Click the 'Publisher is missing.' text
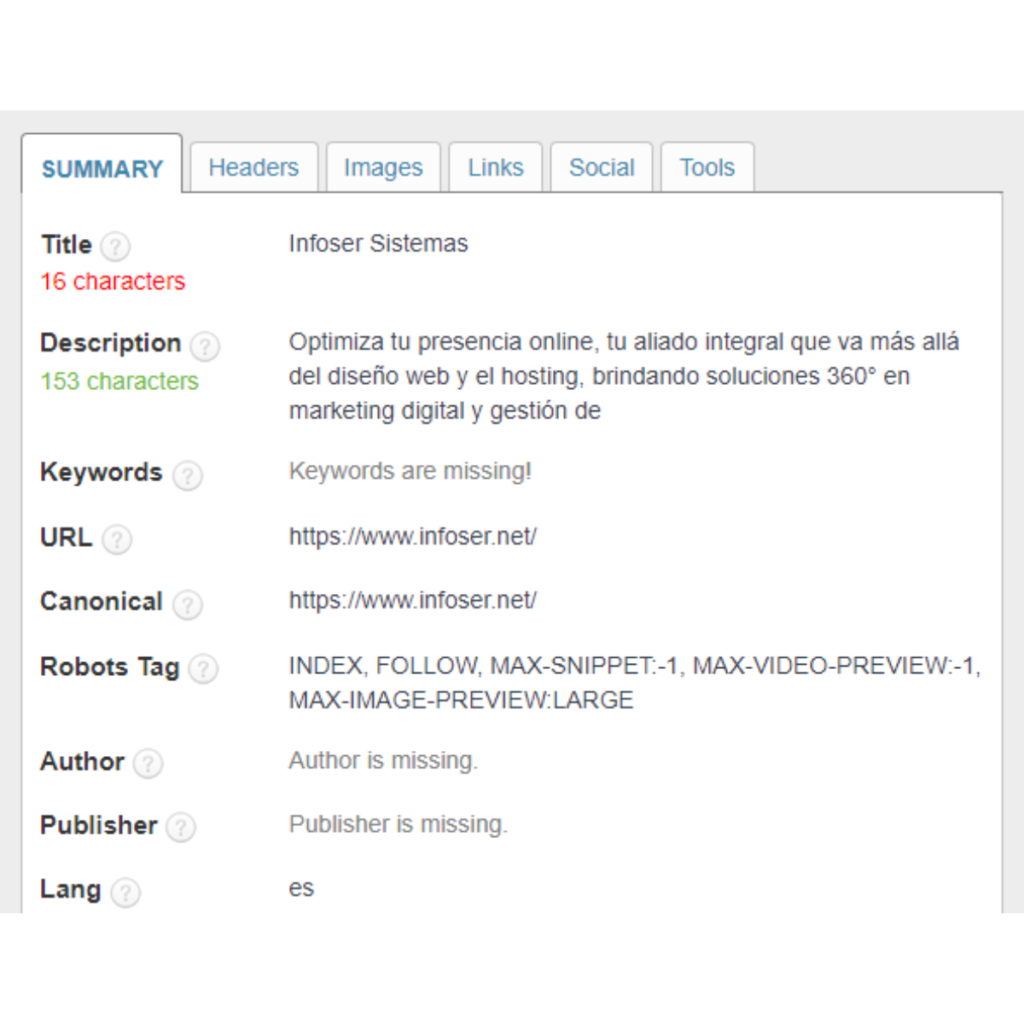The image size is (1024, 1024). (398, 825)
